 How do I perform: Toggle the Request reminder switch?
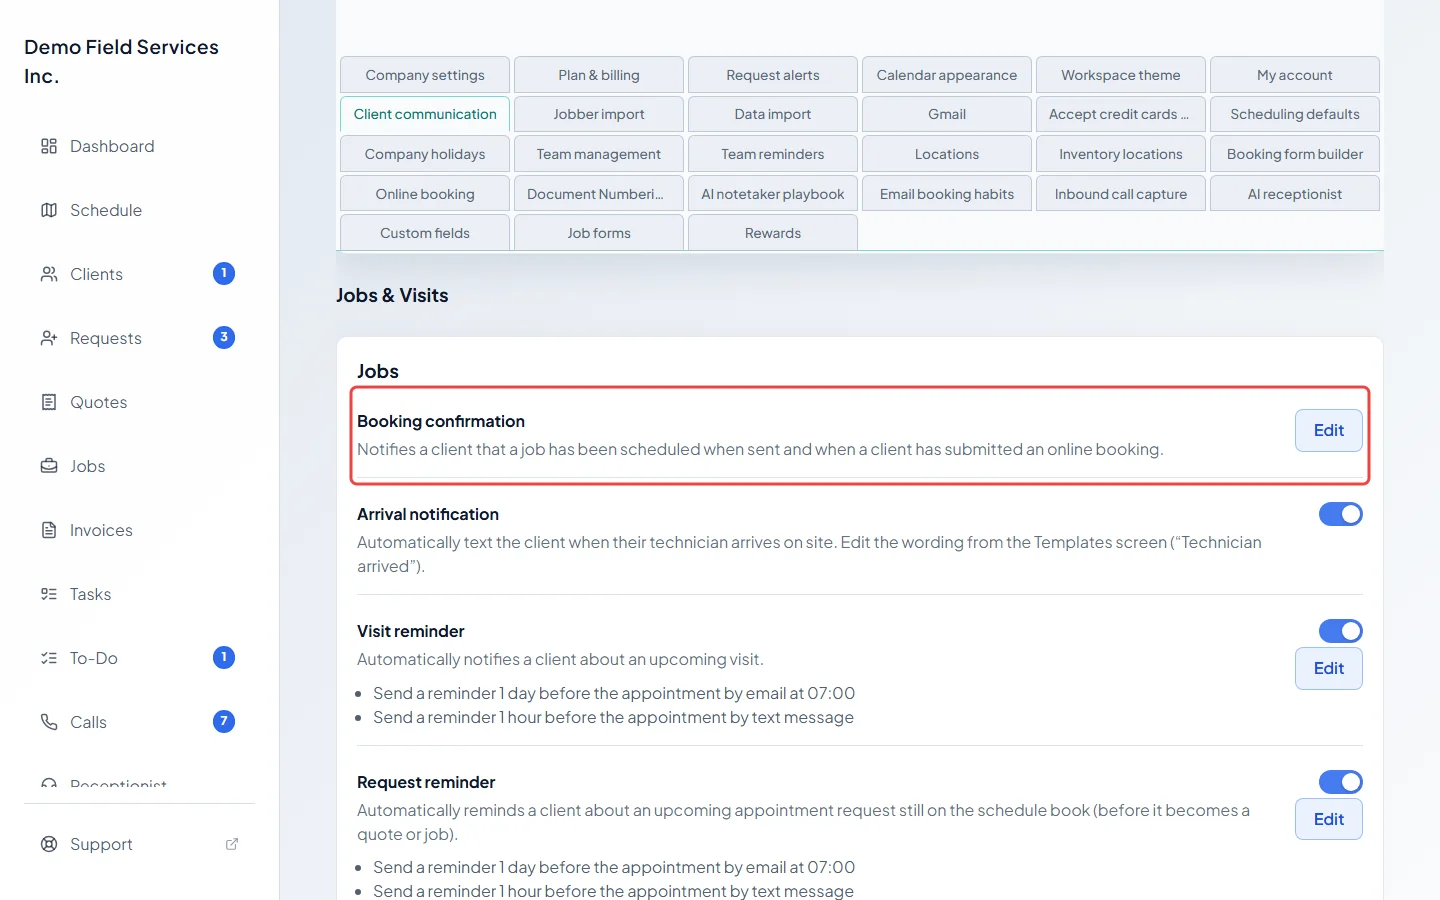tap(1341, 782)
